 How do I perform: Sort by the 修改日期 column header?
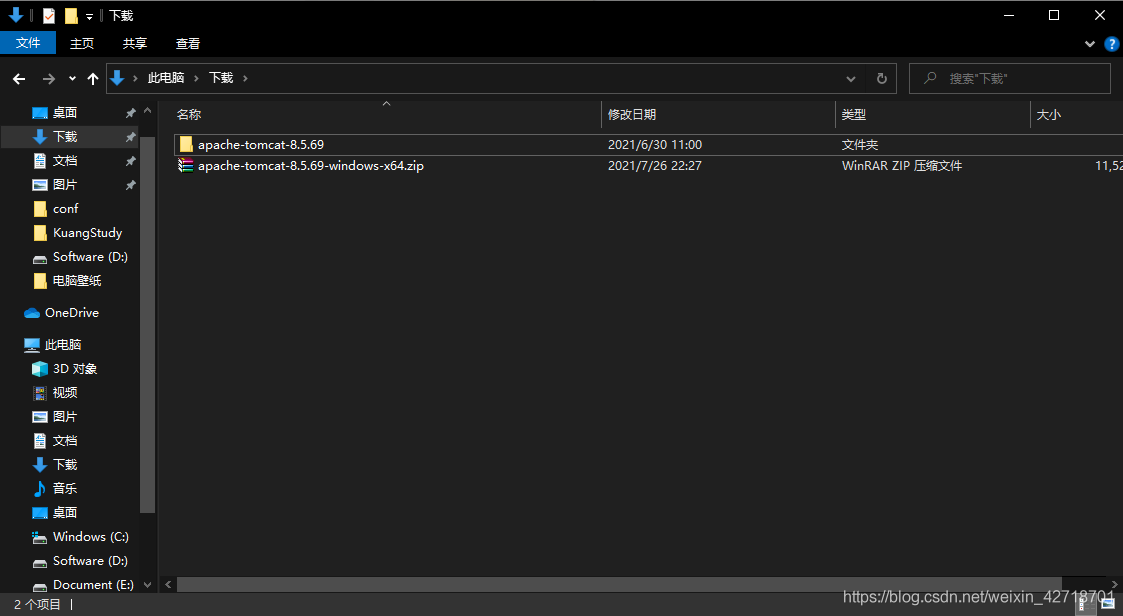(x=632, y=115)
